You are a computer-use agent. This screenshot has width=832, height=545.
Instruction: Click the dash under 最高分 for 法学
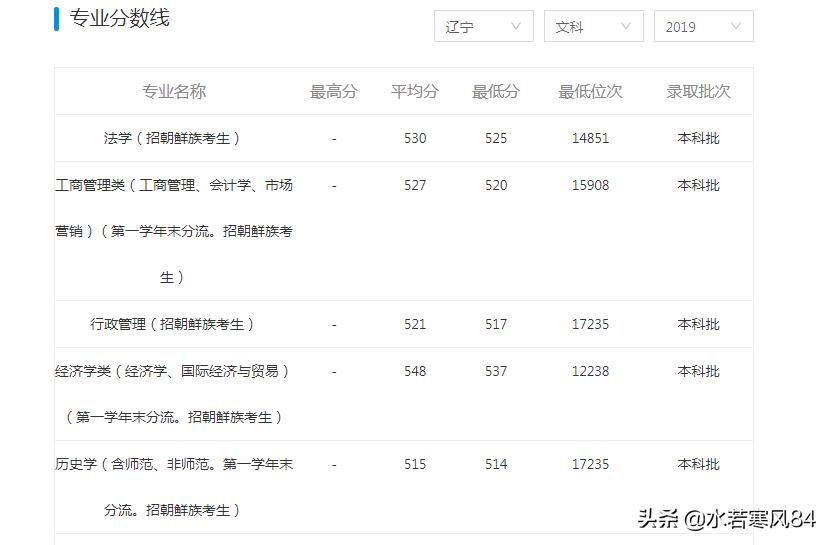[334, 139]
